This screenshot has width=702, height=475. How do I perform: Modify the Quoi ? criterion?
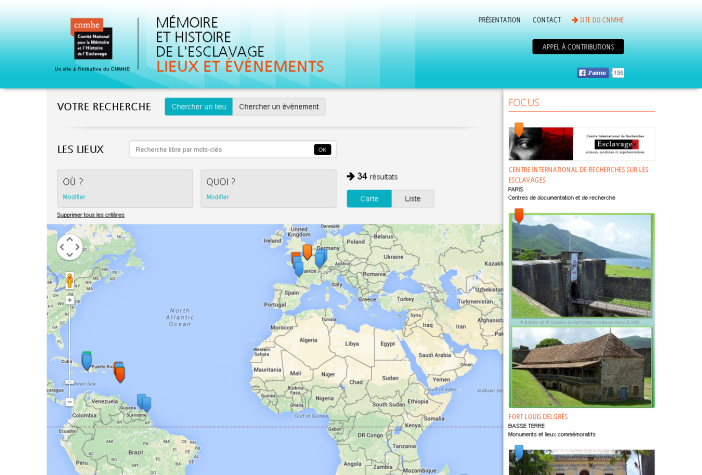coord(218,197)
